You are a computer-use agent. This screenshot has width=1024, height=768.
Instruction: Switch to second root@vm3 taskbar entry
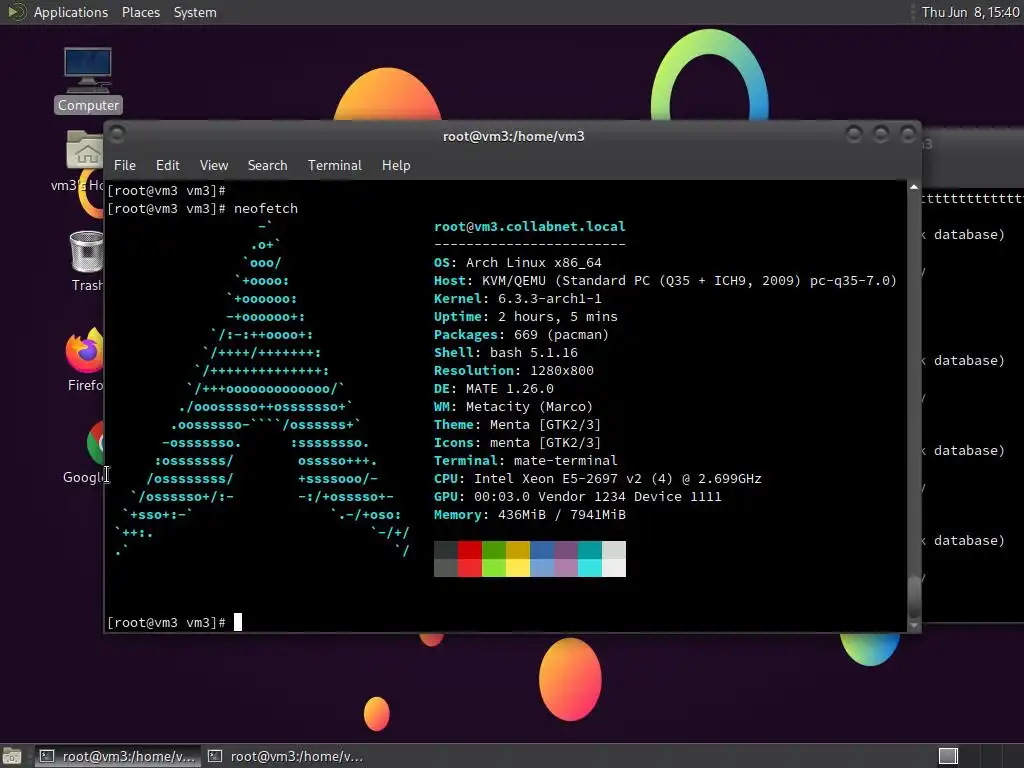point(285,756)
